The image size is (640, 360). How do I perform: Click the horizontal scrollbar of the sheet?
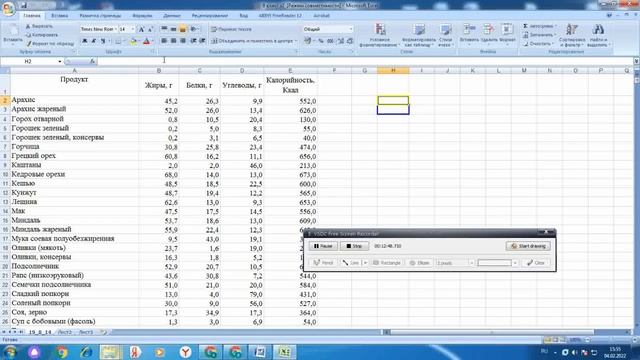[x=492, y=332]
